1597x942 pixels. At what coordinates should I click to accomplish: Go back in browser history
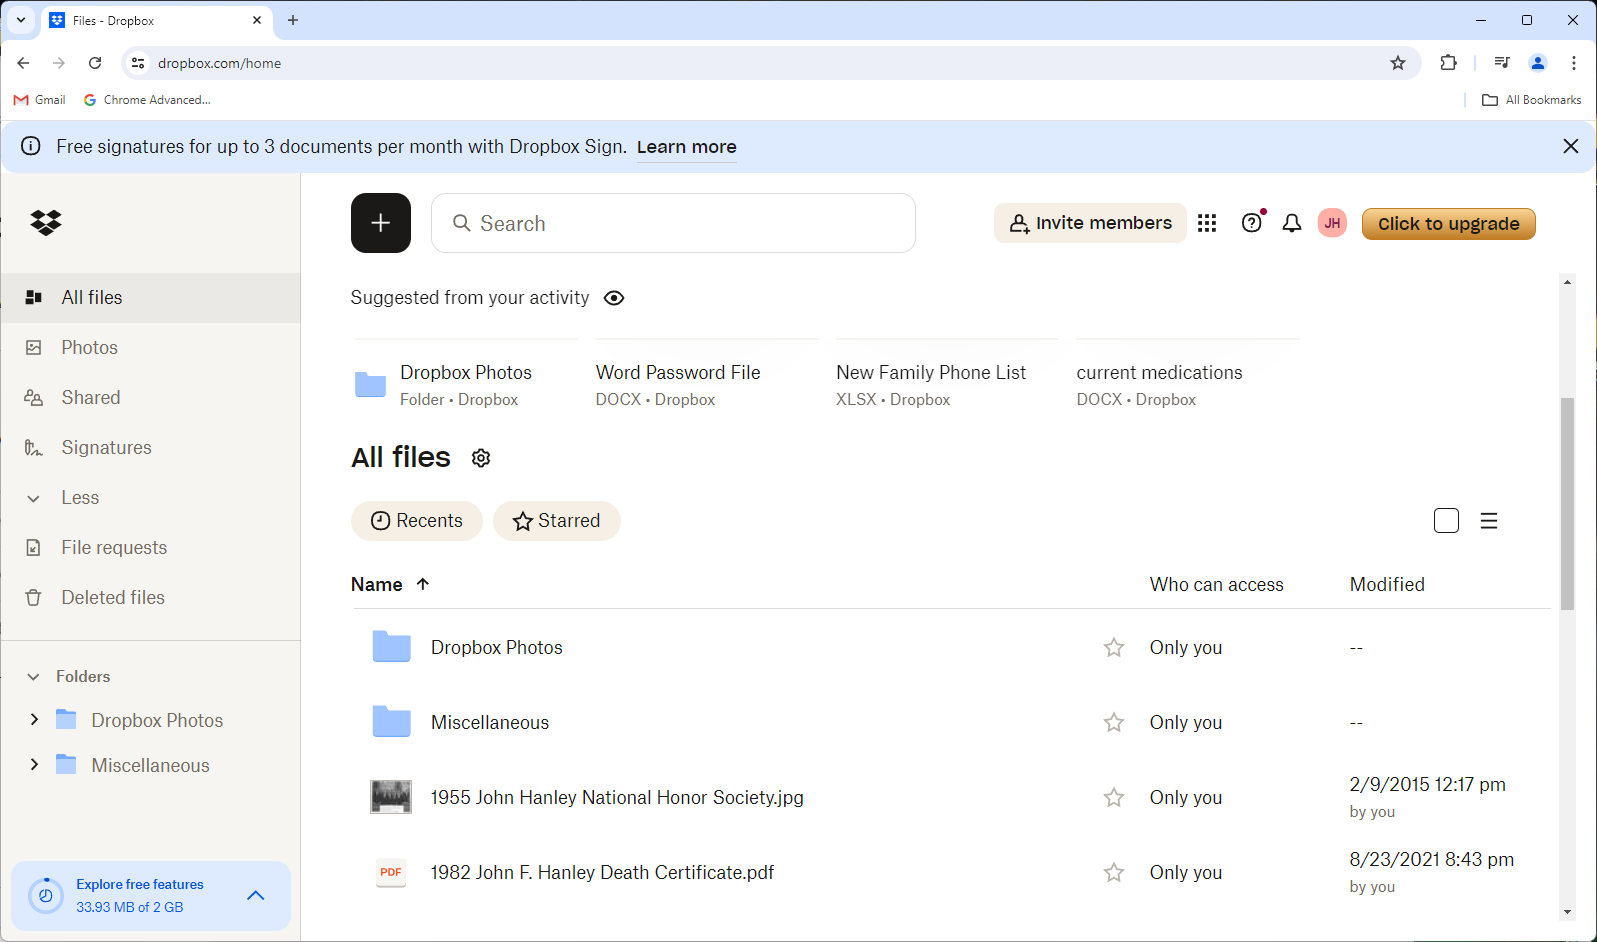click(23, 63)
